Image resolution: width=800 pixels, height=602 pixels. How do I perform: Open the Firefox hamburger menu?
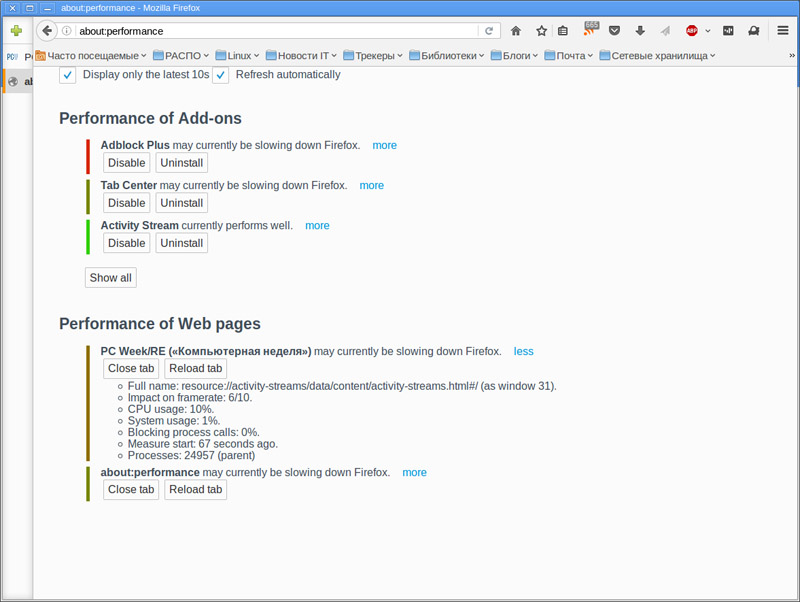[783, 31]
